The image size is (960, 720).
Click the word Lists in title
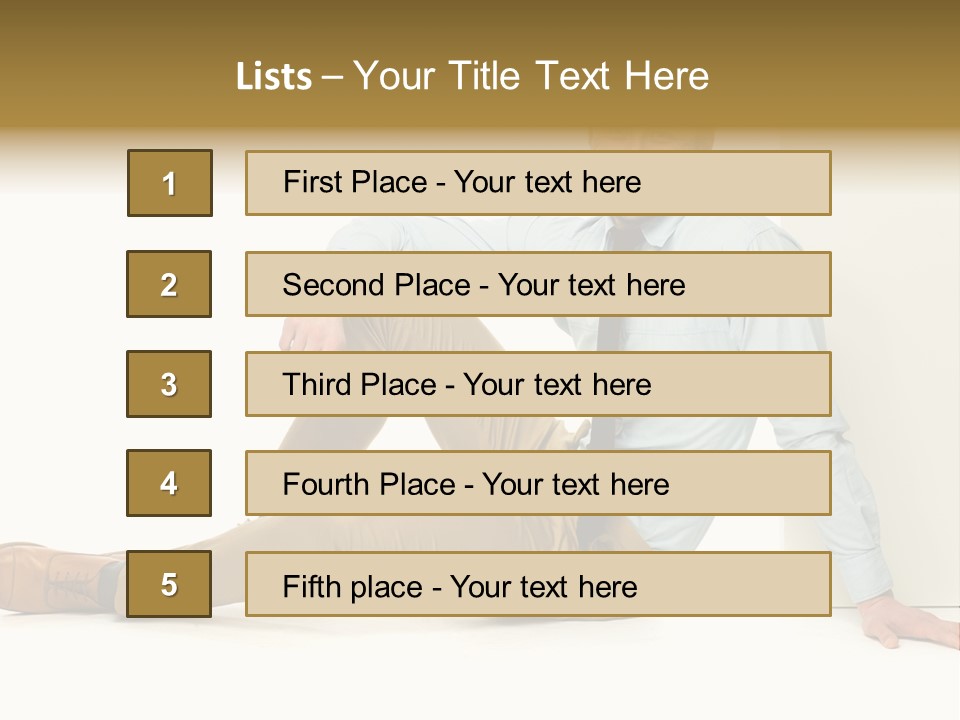point(274,77)
